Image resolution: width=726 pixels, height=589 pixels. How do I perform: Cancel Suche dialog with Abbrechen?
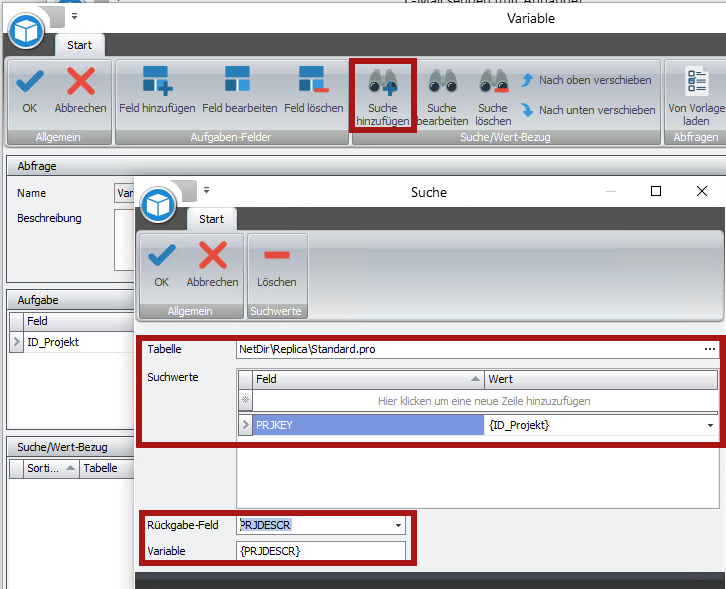(x=213, y=265)
